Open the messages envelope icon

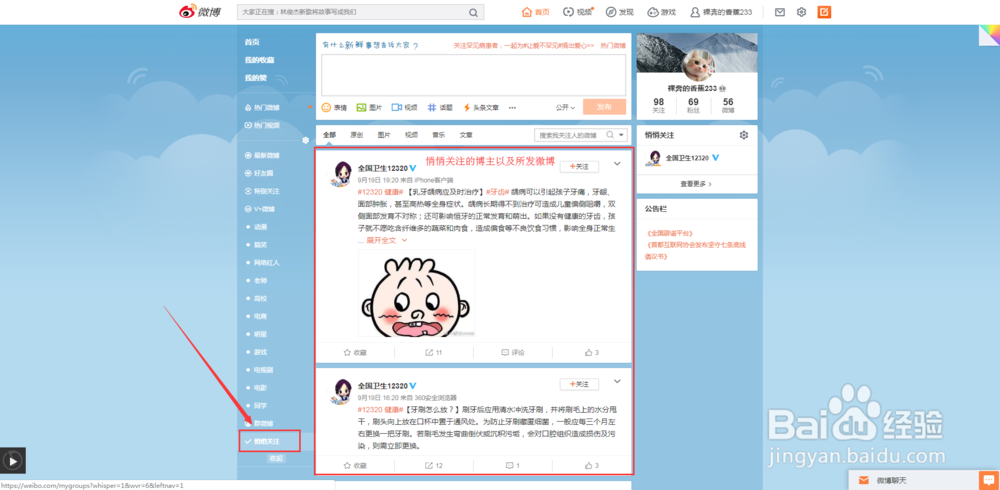click(779, 12)
